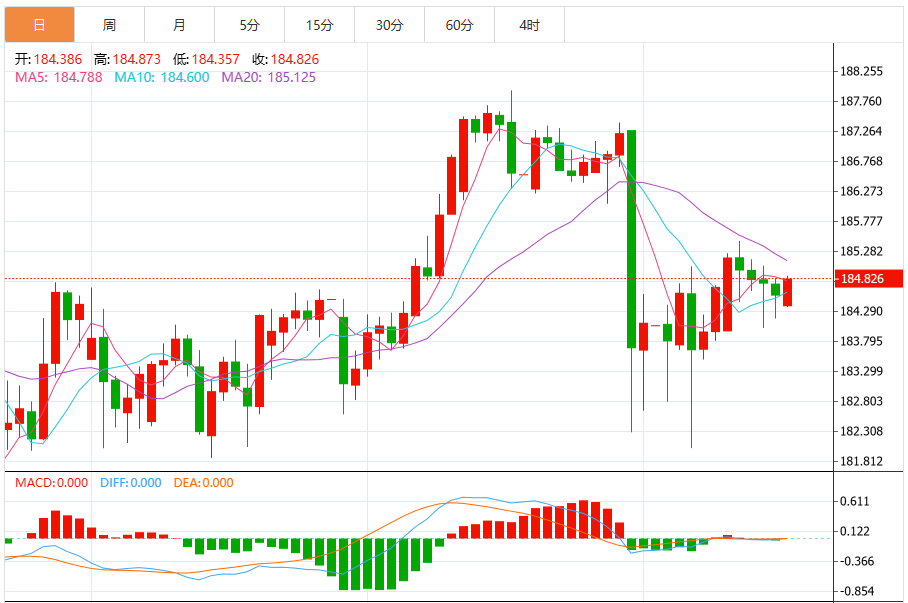Click the MACD:0.000 indicator label
Viewport: 908px width, 603px height.
[52, 483]
